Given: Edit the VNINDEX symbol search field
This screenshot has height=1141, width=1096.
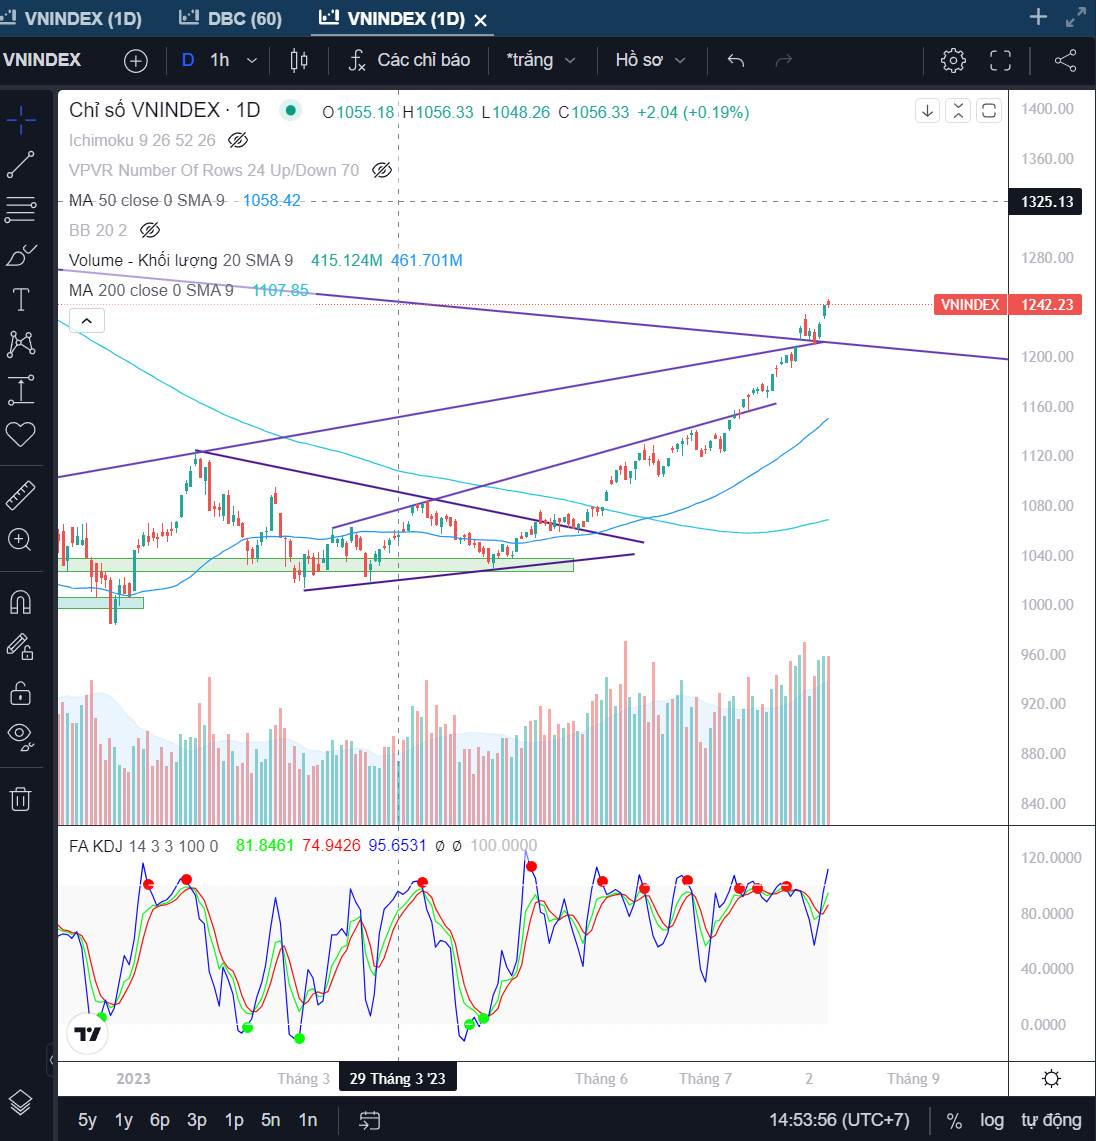Looking at the screenshot, I should pos(42,60).
